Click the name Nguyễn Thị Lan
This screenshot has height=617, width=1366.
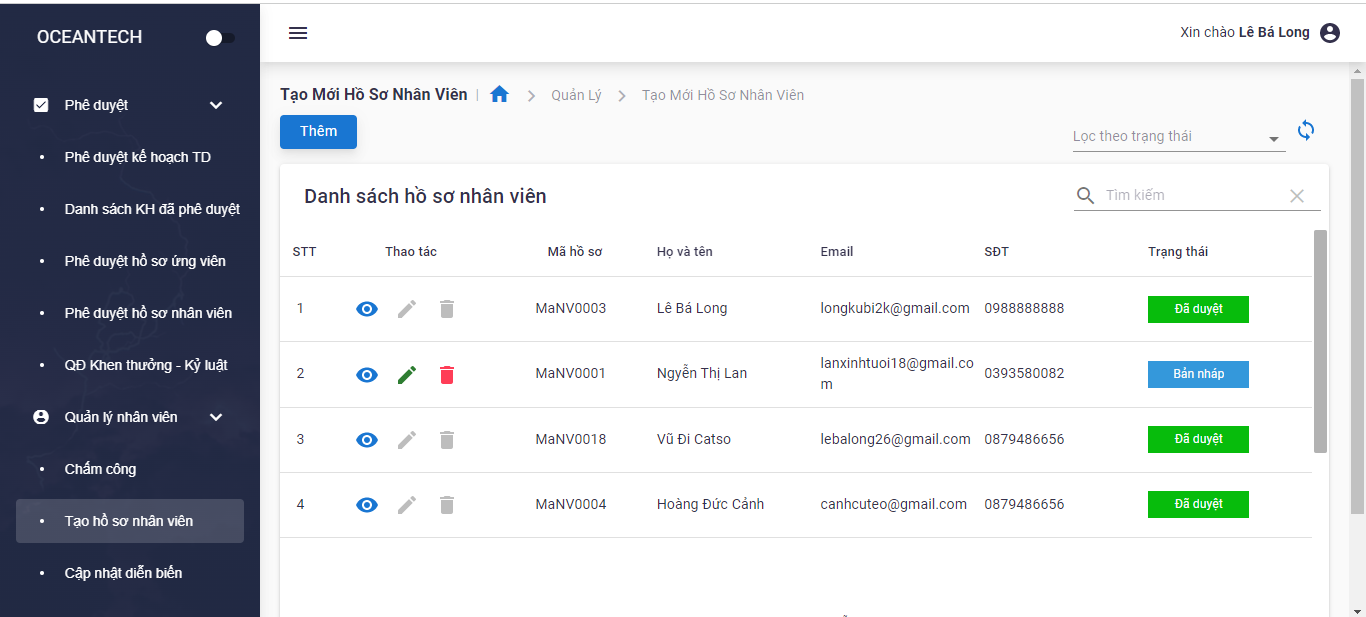point(702,374)
